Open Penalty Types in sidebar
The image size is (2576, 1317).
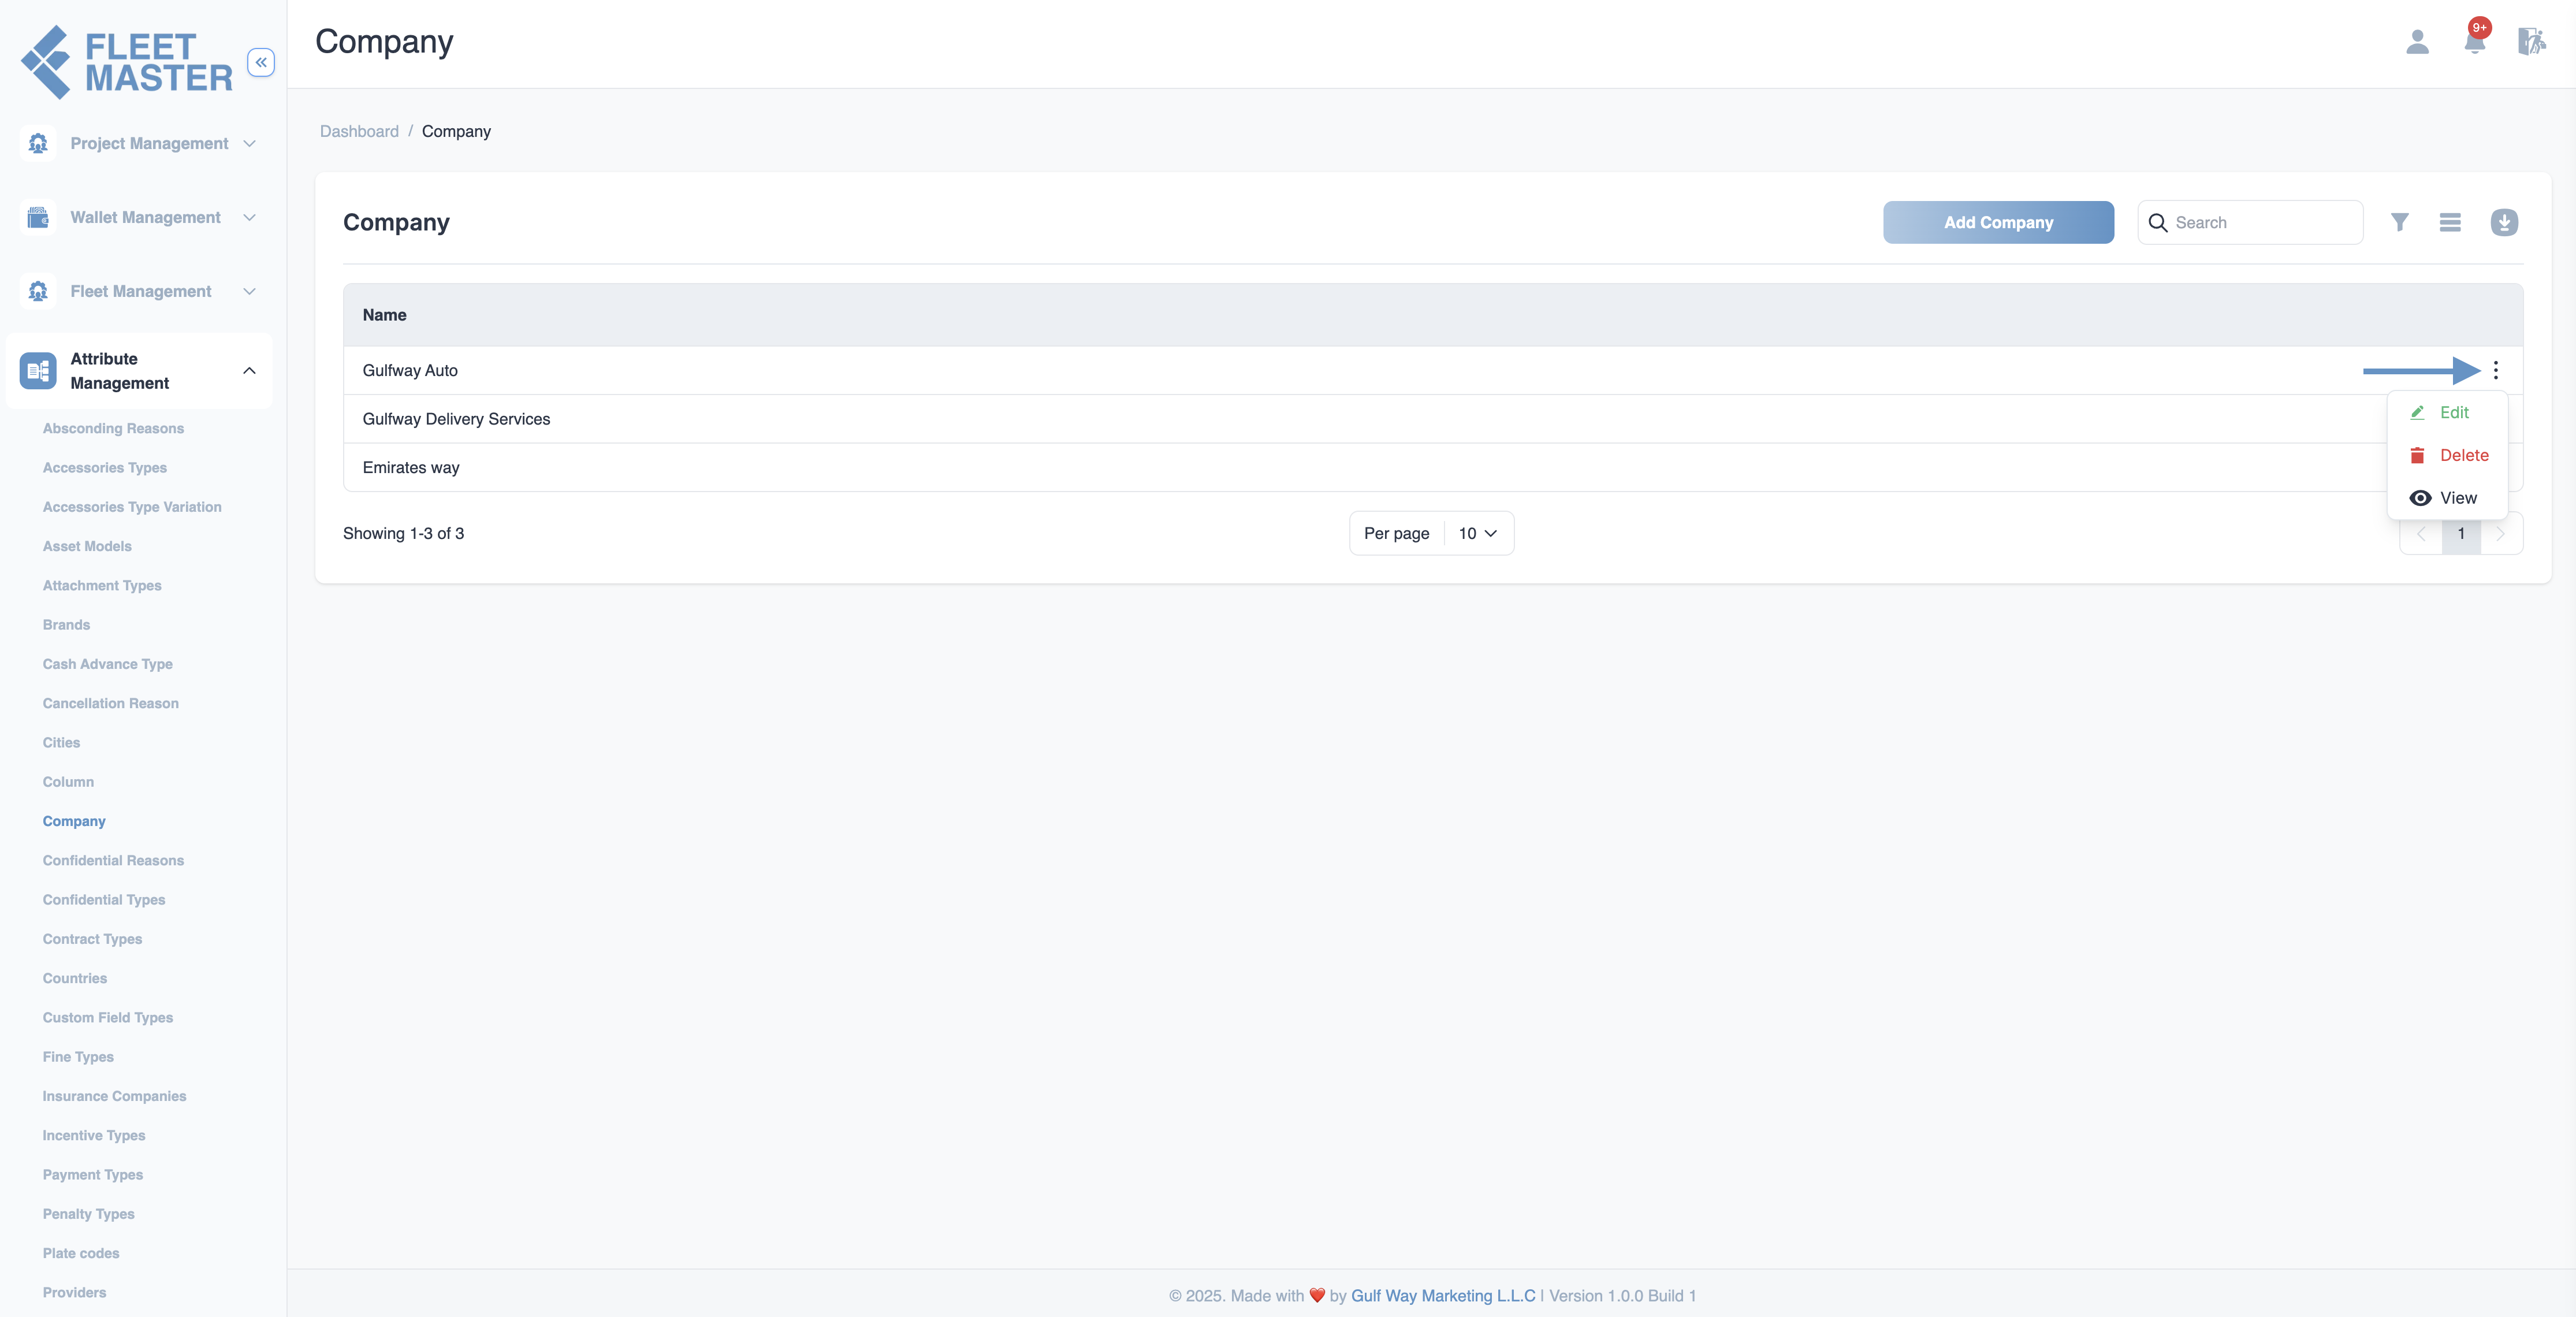tap(88, 1214)
